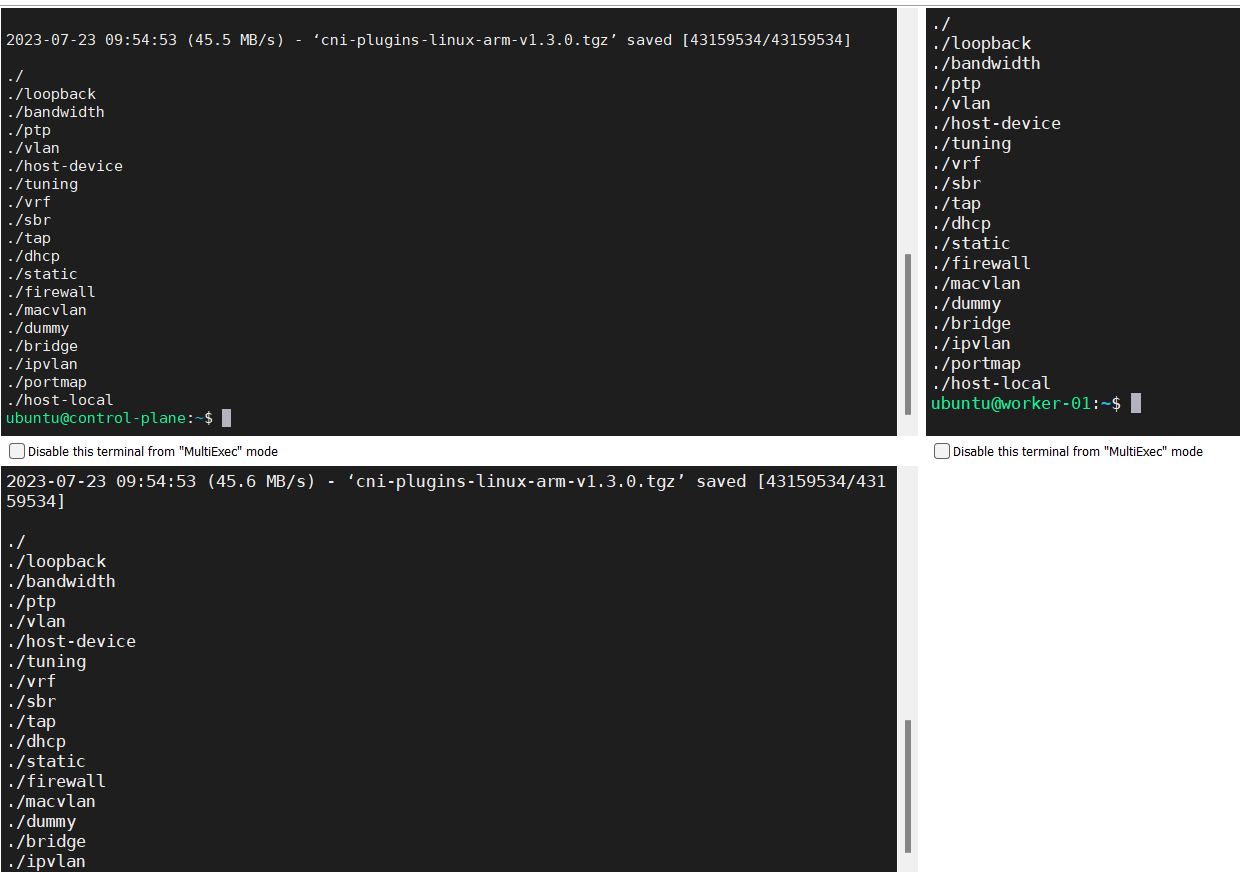Click ./firewall line in control-plane terminal
1240x872 pixels.
51,292
